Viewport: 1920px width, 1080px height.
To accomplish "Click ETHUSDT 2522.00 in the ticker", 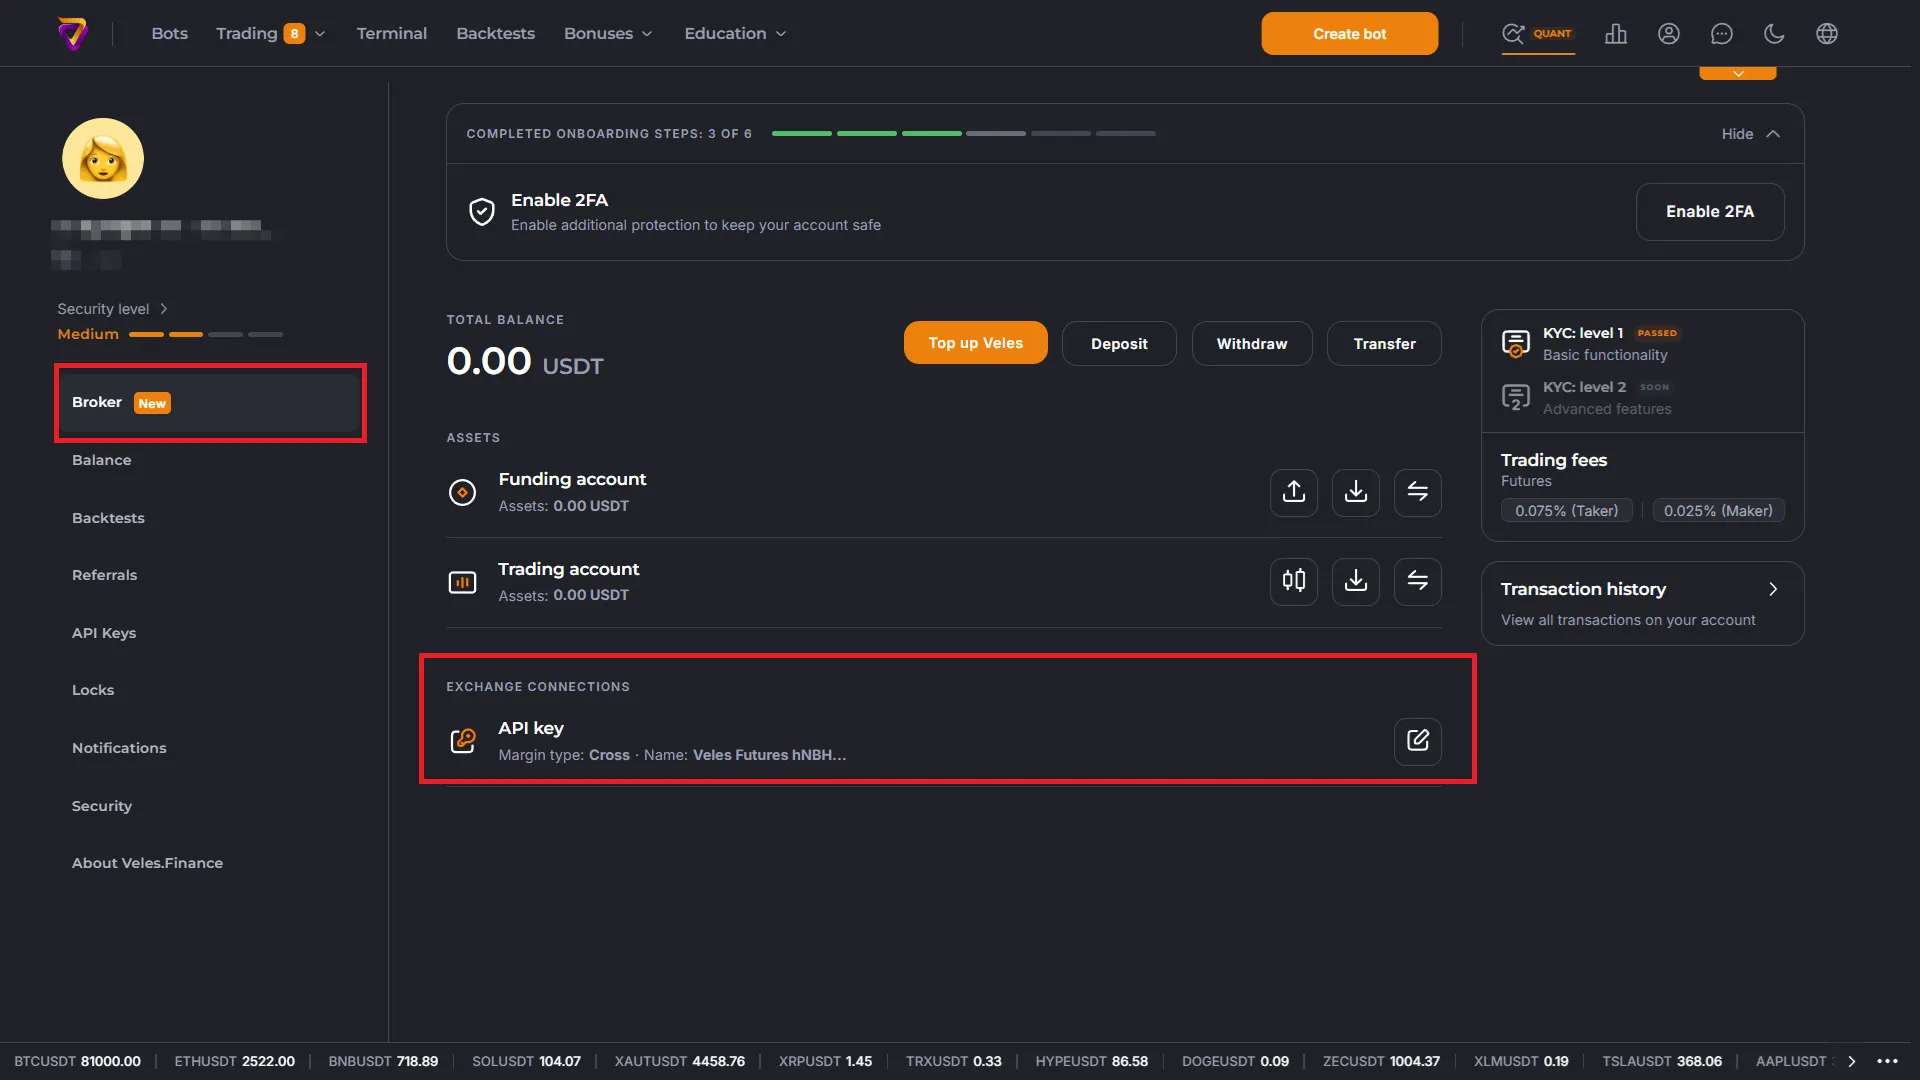I will click(x=234, y=1062).
